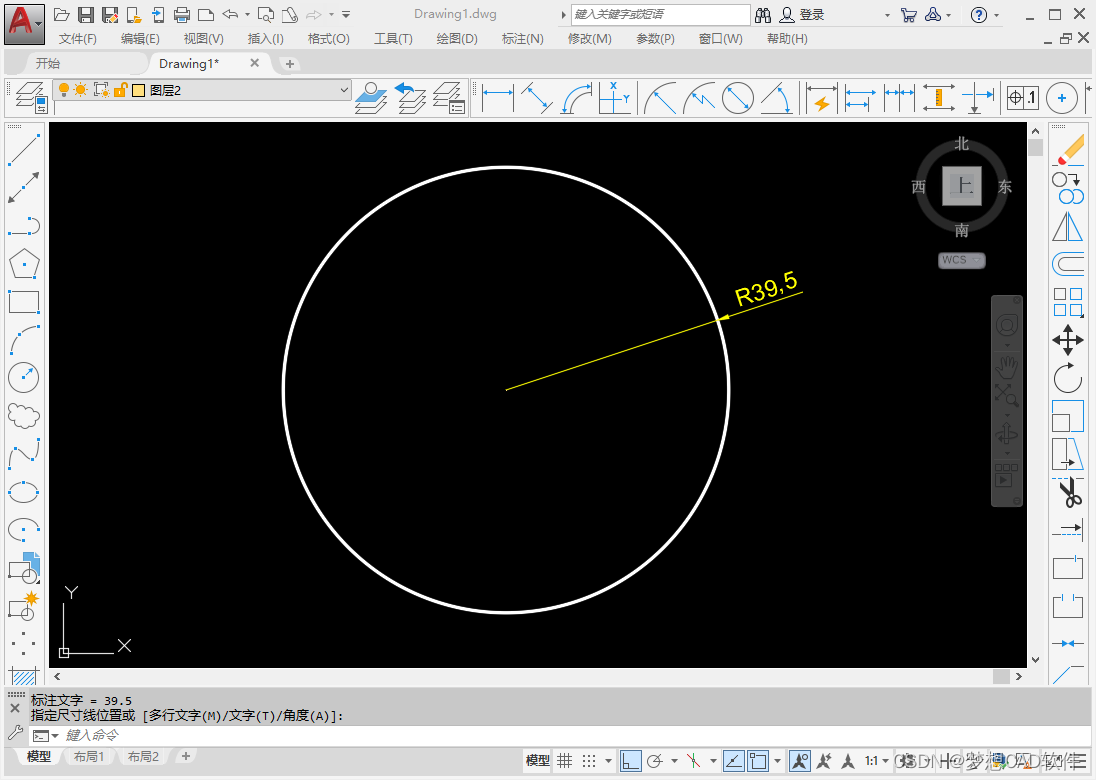Screen dimensions: 1096x780
Task: Click the Arc Length dimension icon
Action: pyautogui.click(x=577, y=98)
